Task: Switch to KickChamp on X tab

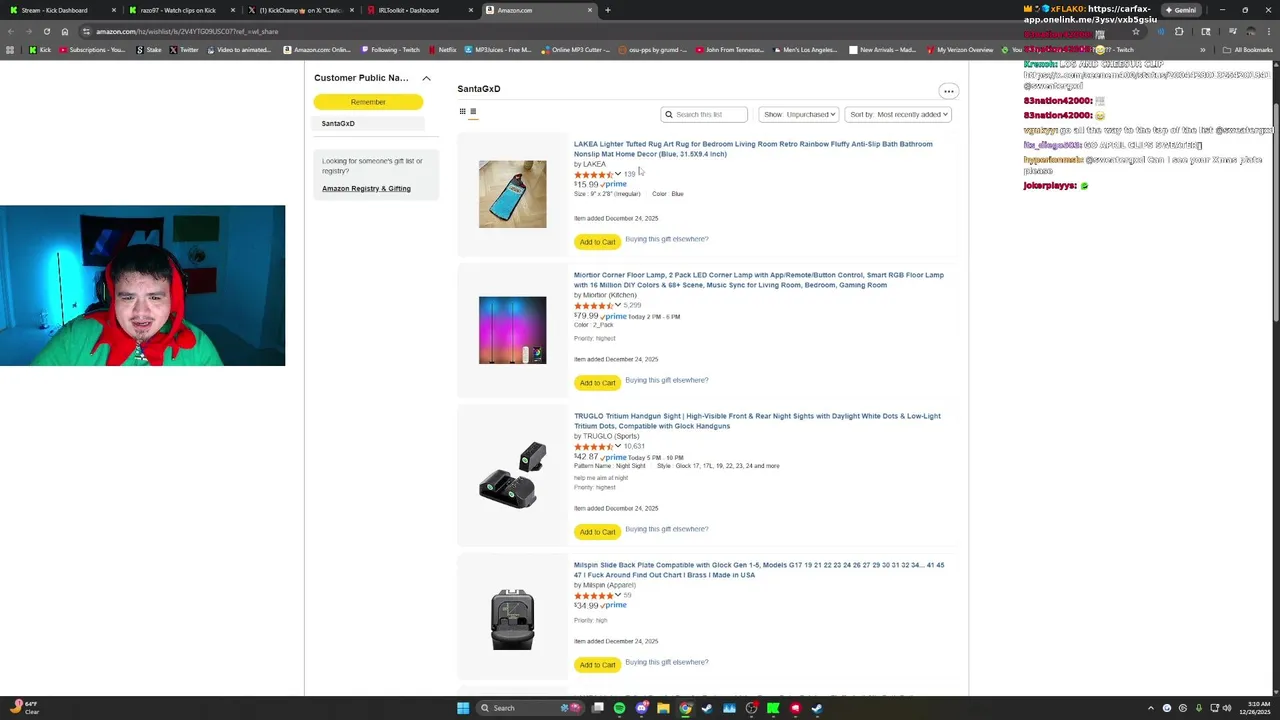Action: pyautogui.click(x=300, y=10)
